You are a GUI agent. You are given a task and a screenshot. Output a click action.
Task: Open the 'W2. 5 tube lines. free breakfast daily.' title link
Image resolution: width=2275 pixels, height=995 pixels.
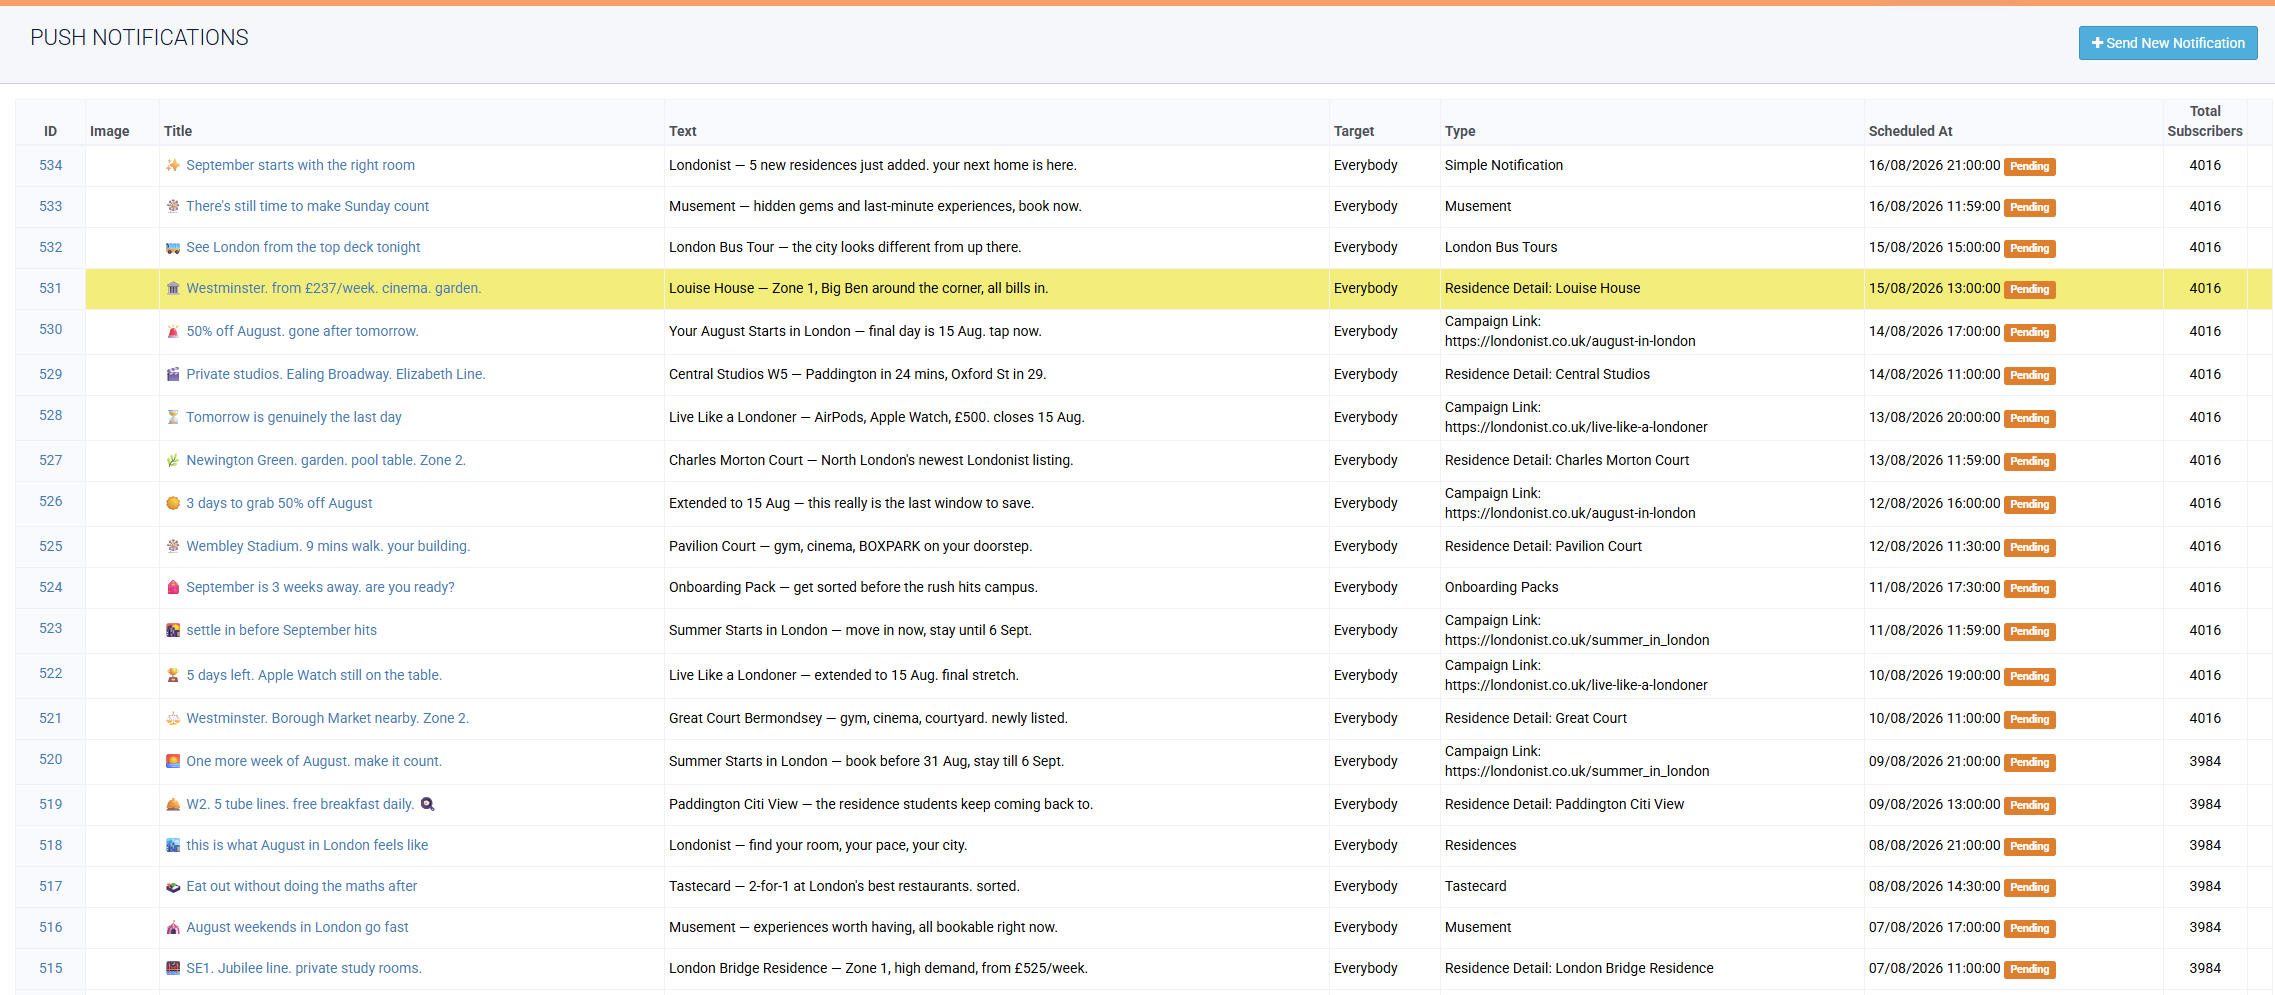(300, 805)
